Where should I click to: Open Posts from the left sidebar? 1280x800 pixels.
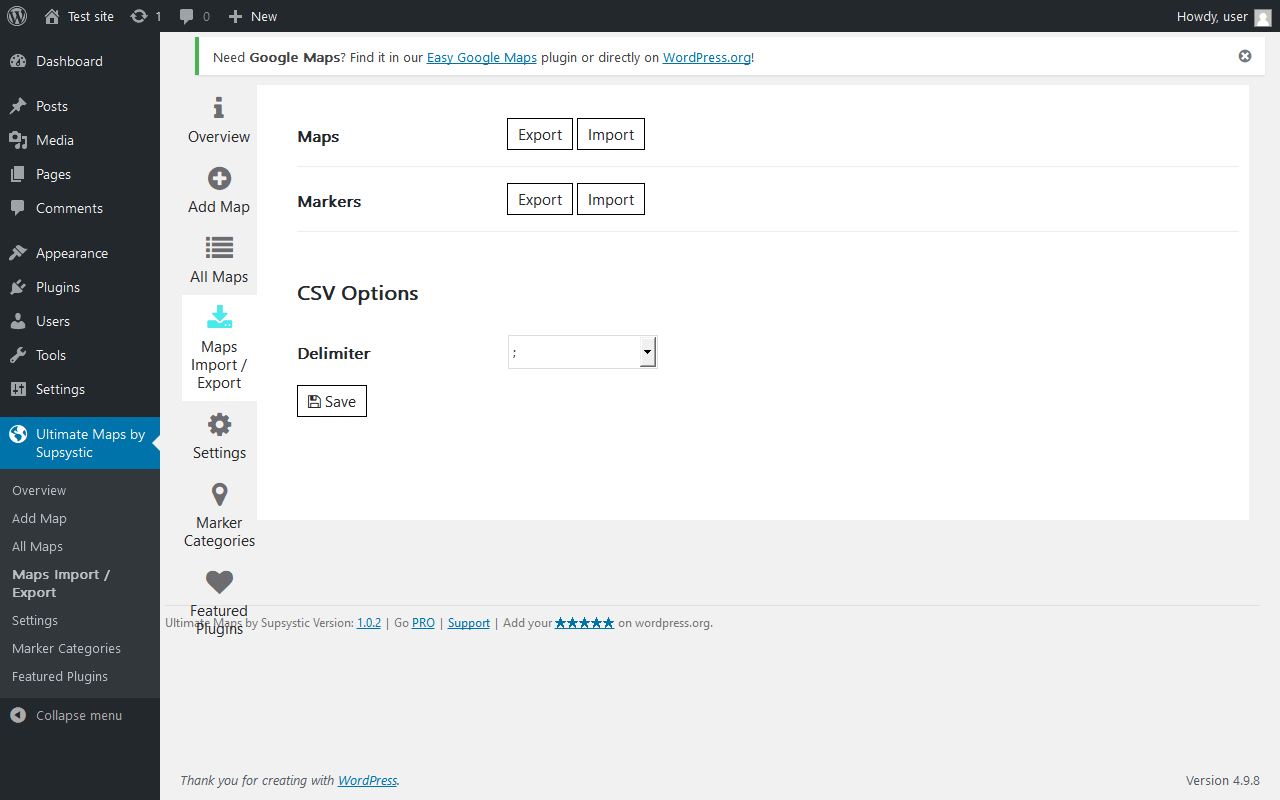[x=80, y=106]
